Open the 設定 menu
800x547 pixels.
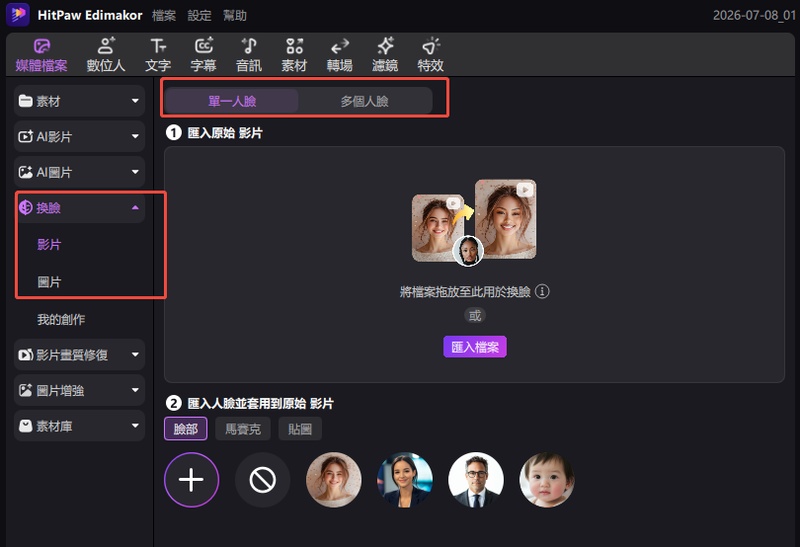199,16
